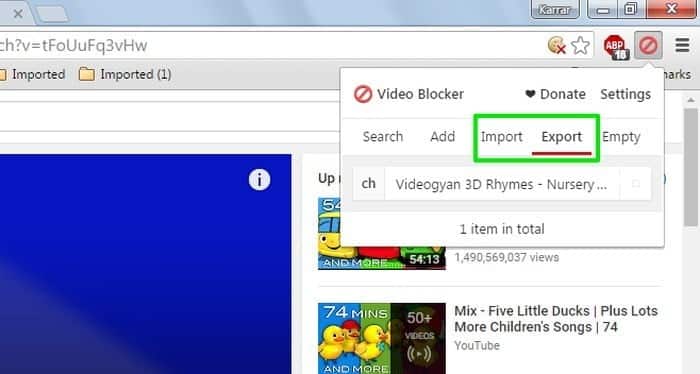Viewport: 700px width, 374px height.
Task: Click the scrollbar up arrow
Action: click(691, 100)
